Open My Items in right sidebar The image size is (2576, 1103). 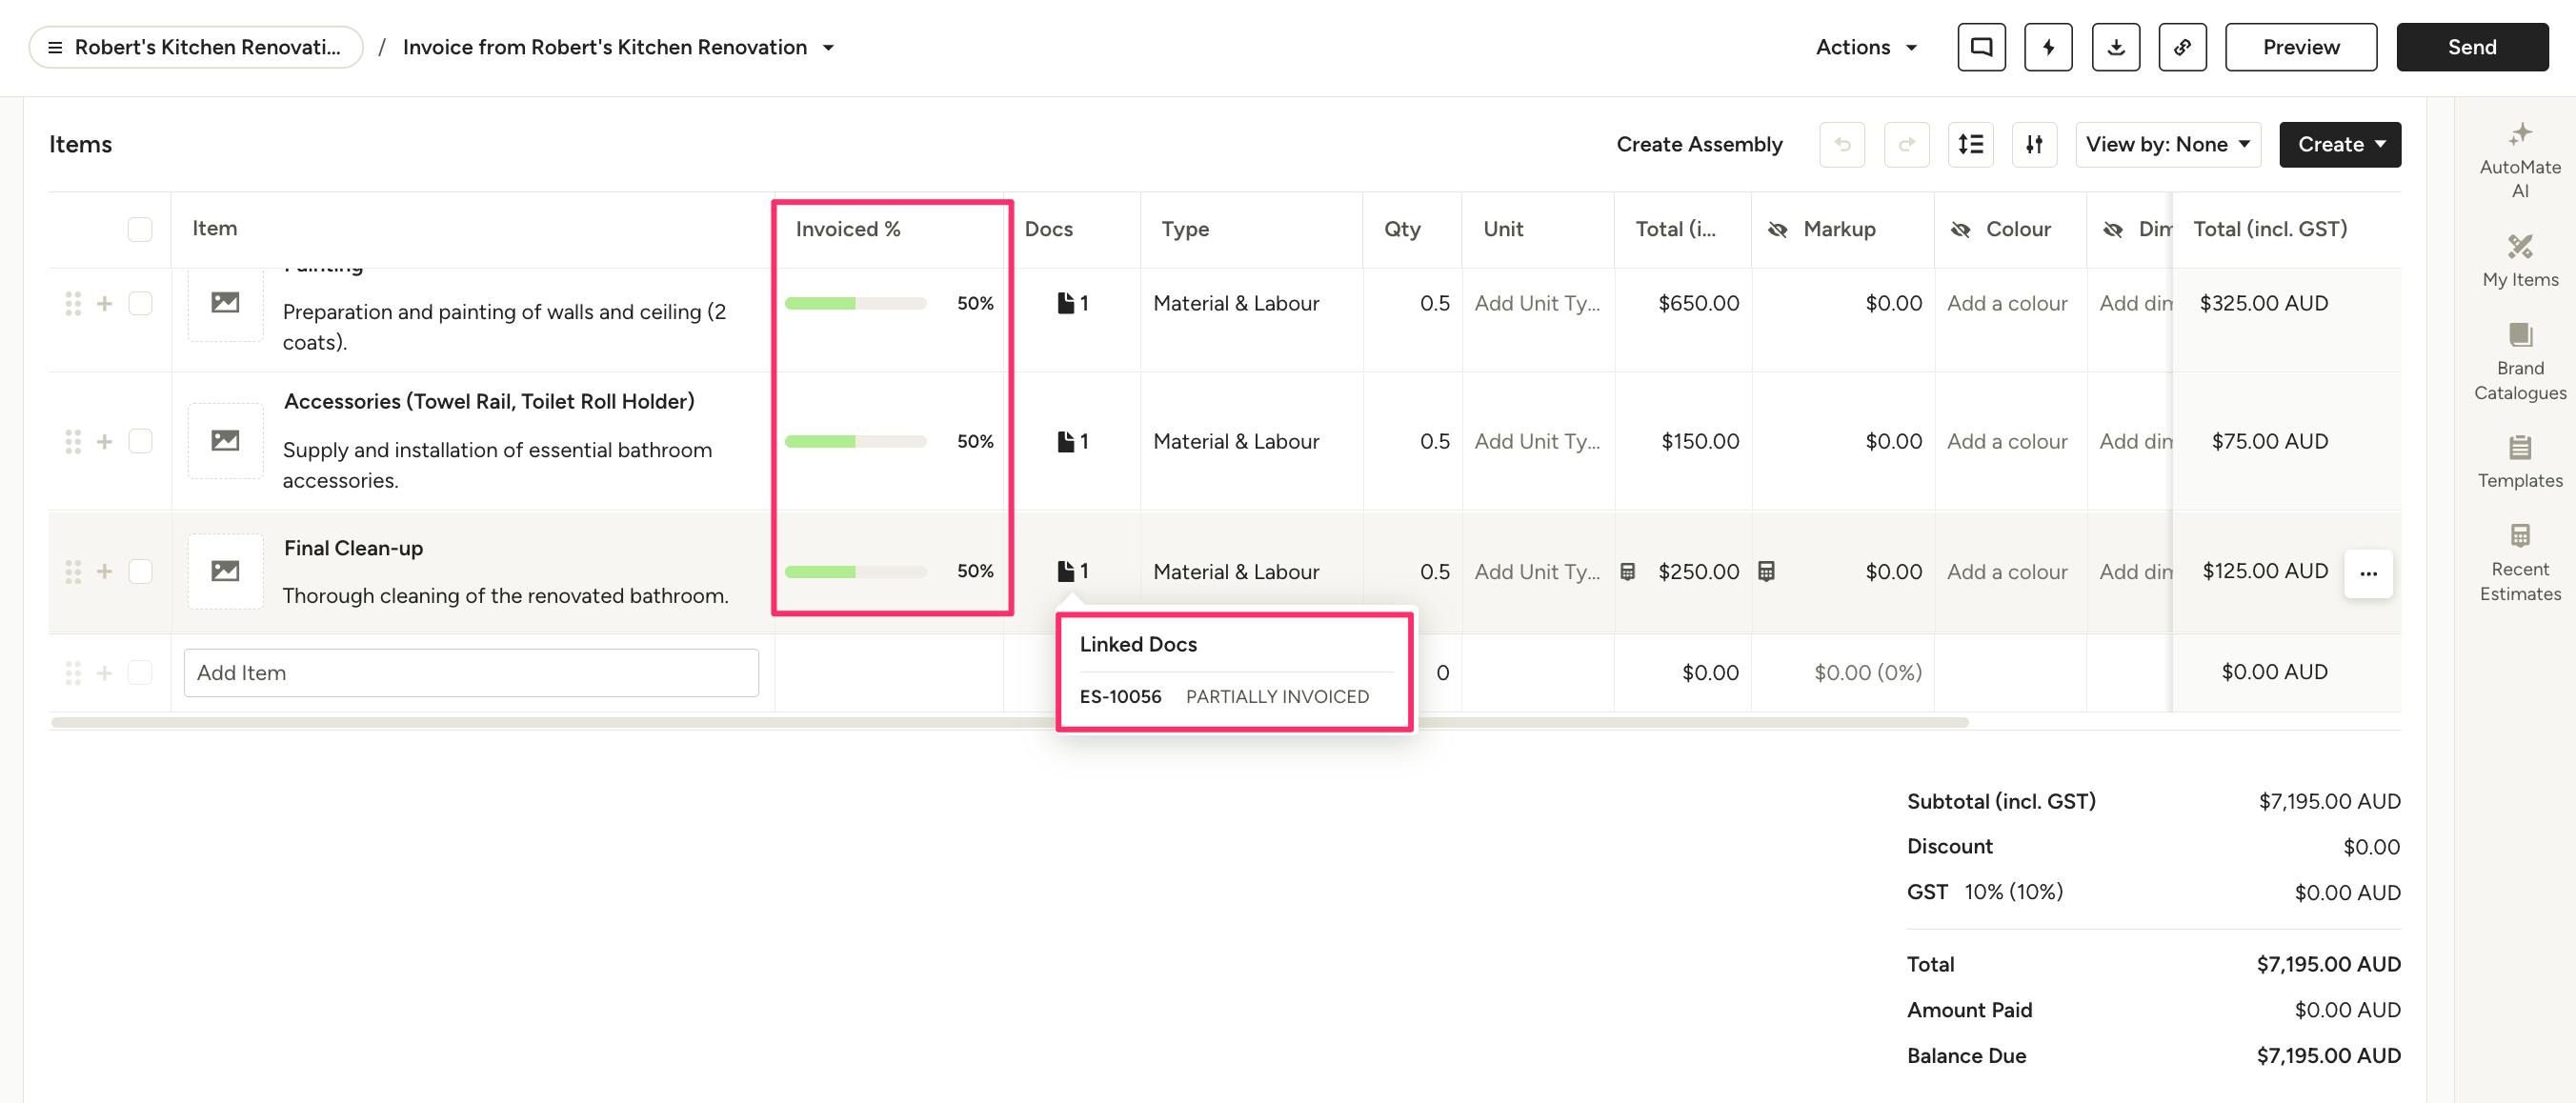point(2519,262)
